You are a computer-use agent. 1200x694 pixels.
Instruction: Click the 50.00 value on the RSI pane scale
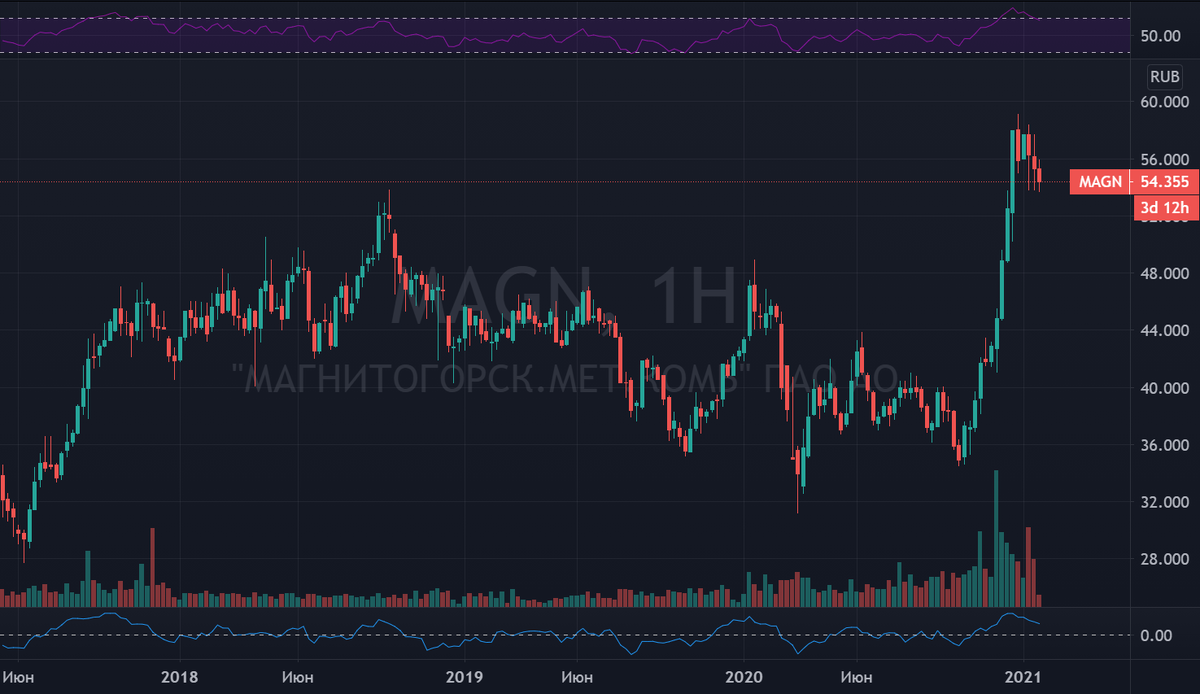[x=1160, y=36]
